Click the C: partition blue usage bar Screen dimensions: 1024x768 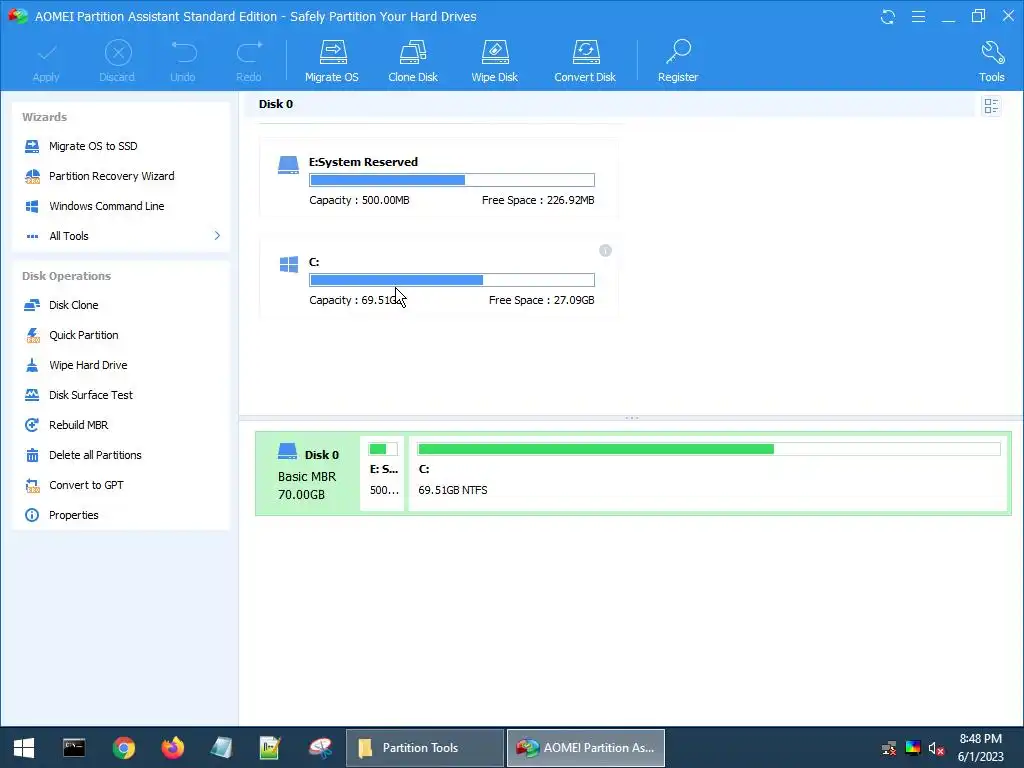pos(452,280)
